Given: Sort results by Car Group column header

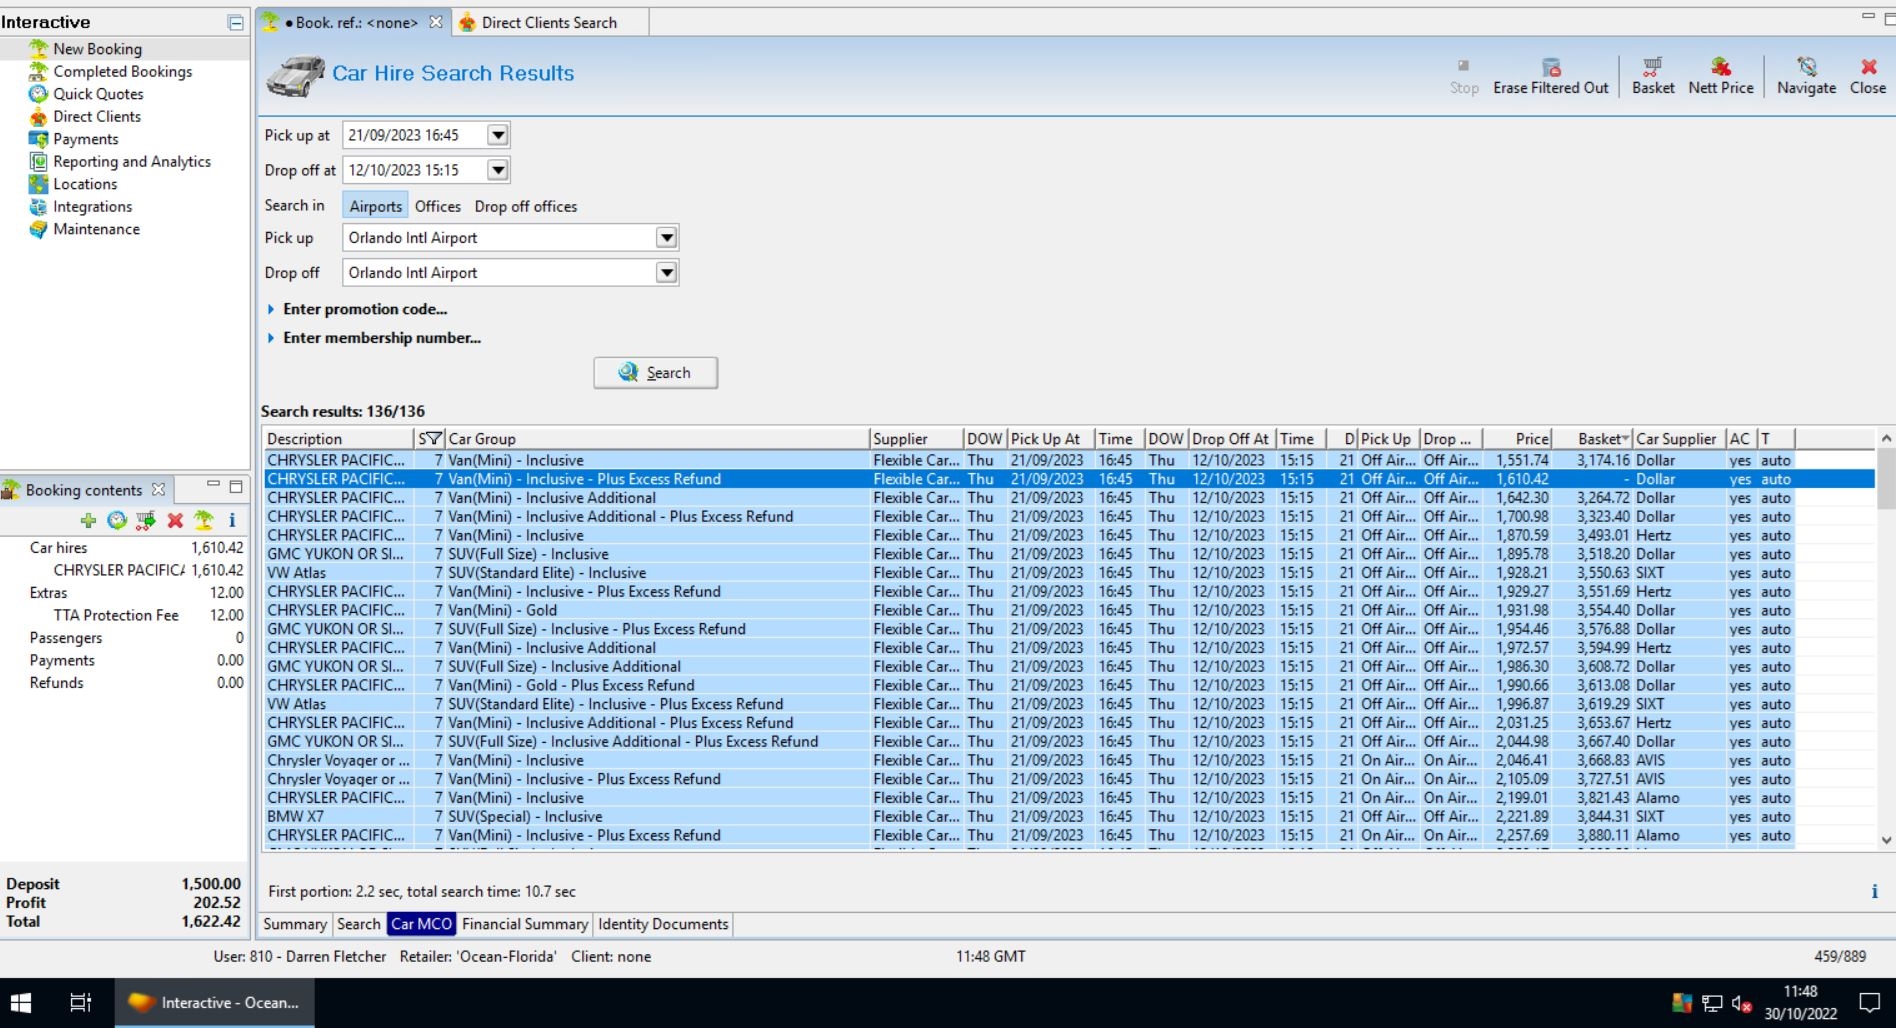Looking at the screenshot, I should (x=657, y=438).
